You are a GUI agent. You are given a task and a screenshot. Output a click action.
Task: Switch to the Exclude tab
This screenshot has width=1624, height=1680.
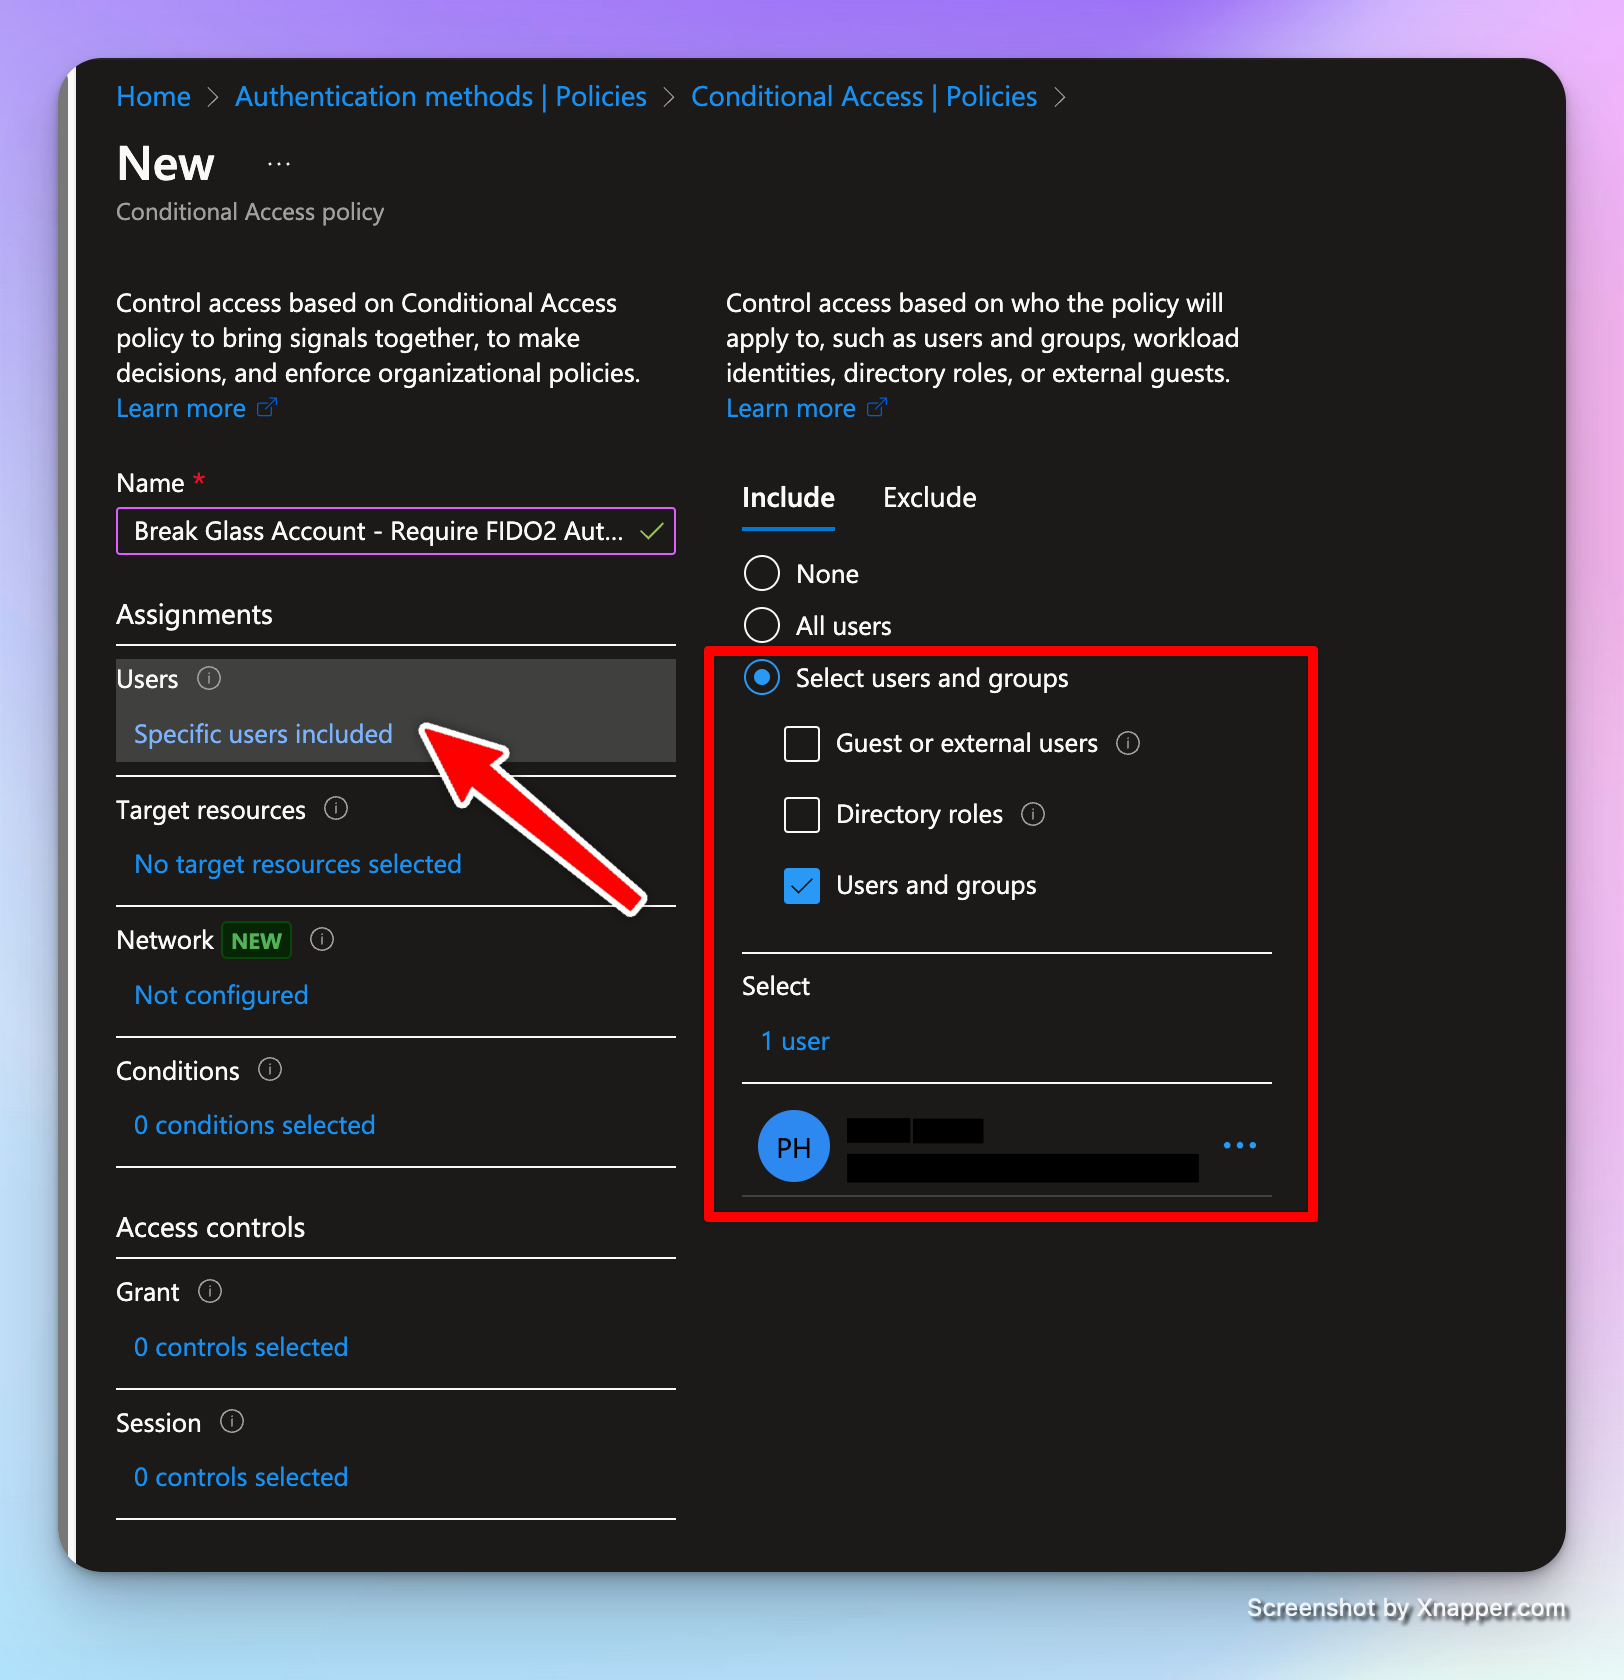(x=929, y=498)
